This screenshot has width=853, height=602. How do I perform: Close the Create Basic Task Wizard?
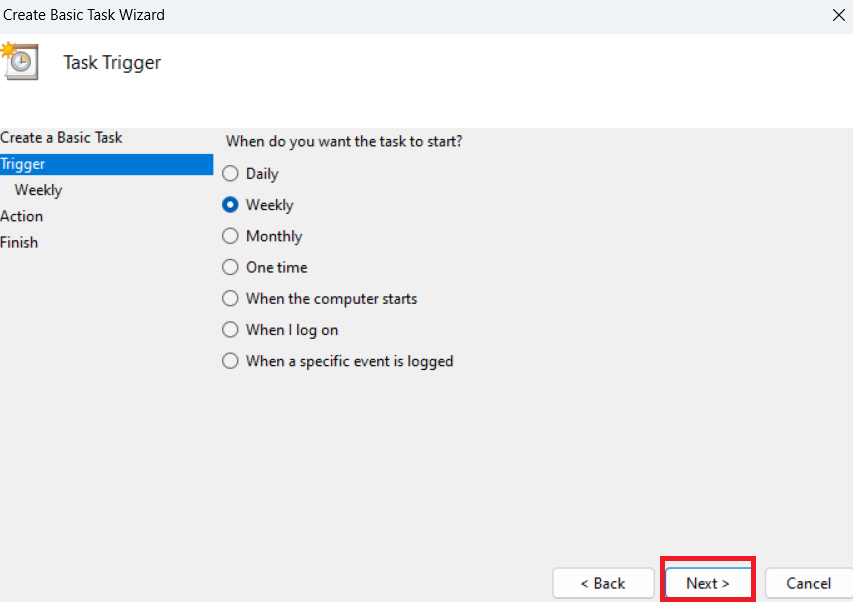click(x=838, y=15)
